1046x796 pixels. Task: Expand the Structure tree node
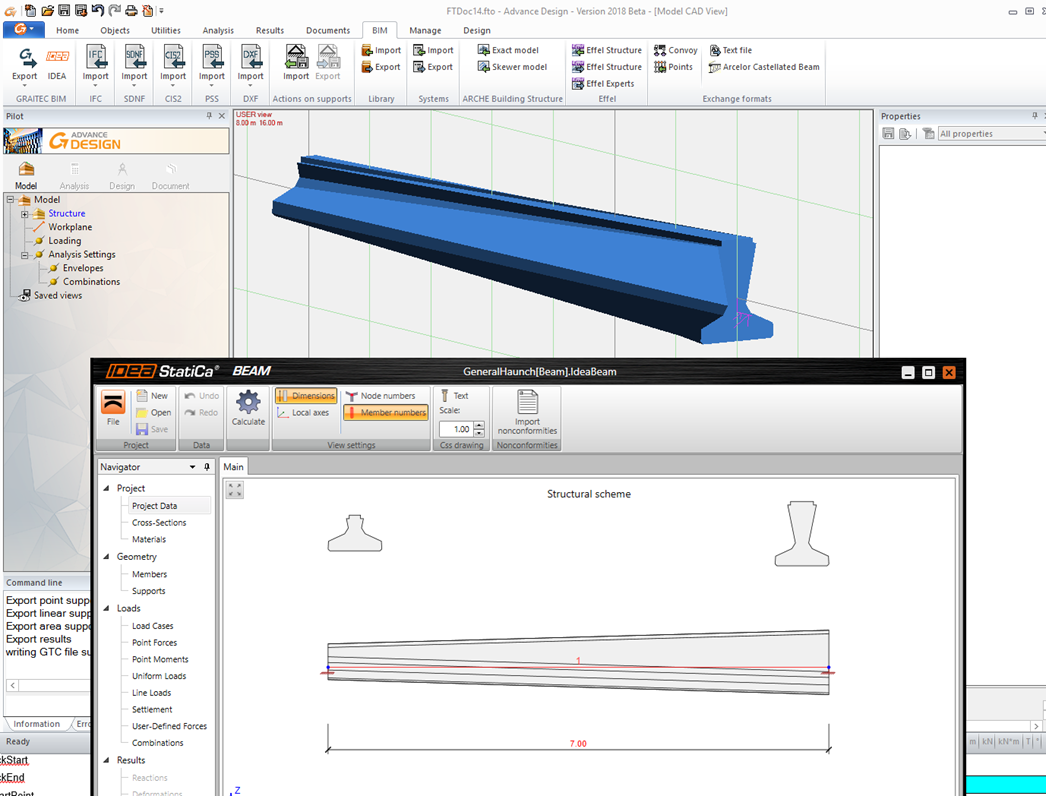click(25, 214)
